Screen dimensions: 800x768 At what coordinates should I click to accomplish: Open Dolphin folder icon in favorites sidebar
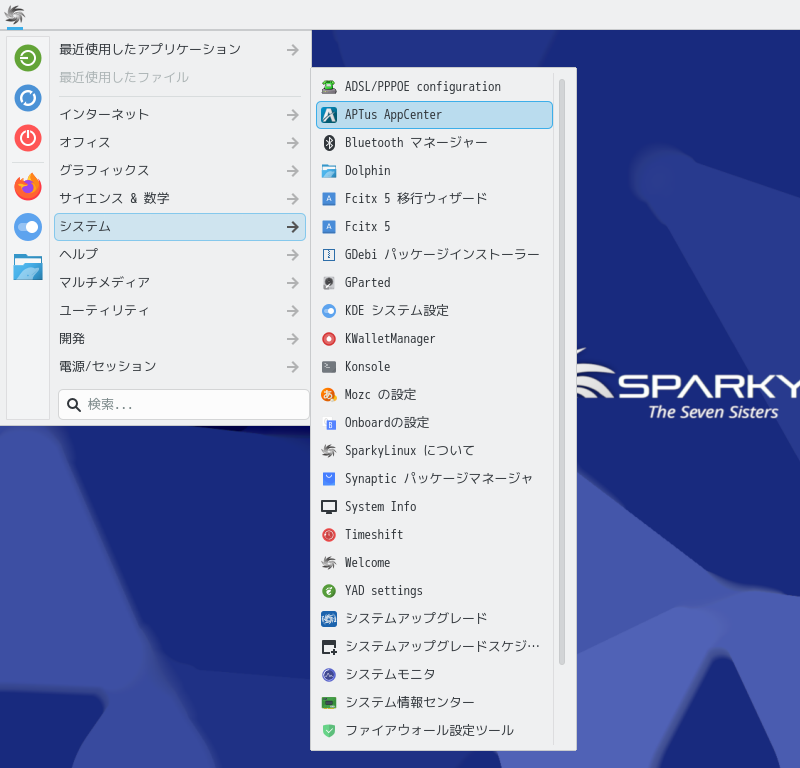pyautogui.click(x=28, y=267)
